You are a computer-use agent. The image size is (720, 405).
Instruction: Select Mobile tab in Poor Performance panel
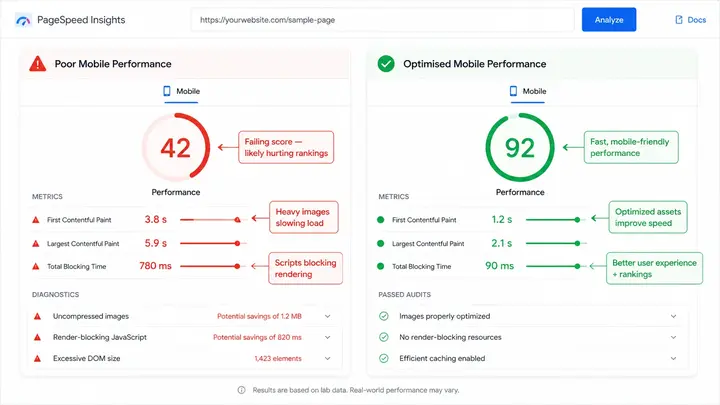[x=181, y=92]
